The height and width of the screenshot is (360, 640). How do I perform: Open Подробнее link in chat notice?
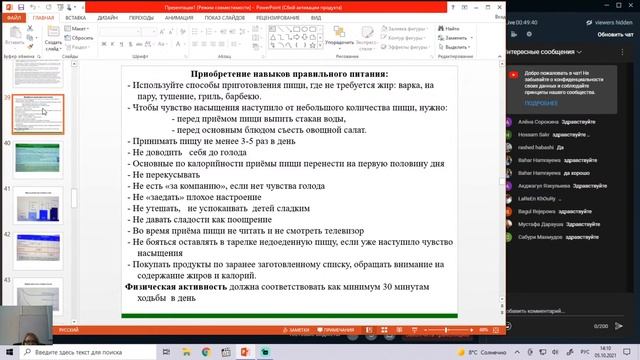pyautogui.click(x=541, y=103)
